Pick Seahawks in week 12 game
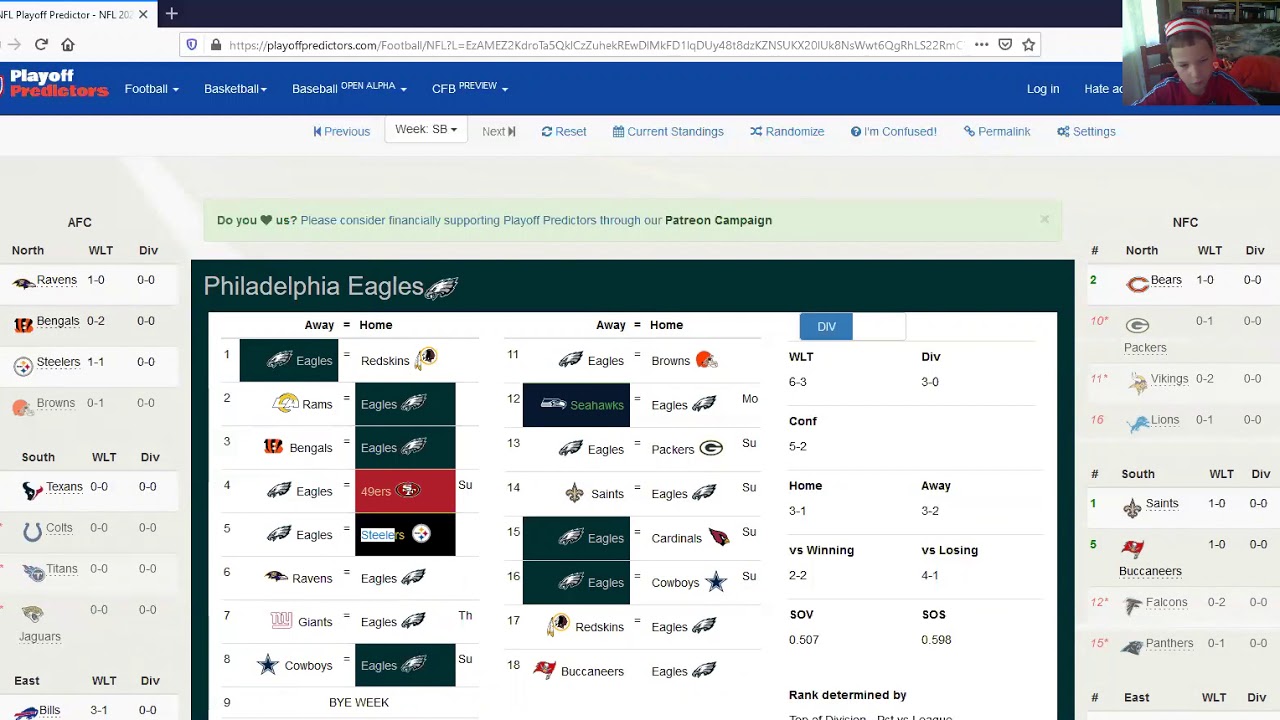Screen dimensions: 1280x720 pyautogui.click(x=576, y=404)
